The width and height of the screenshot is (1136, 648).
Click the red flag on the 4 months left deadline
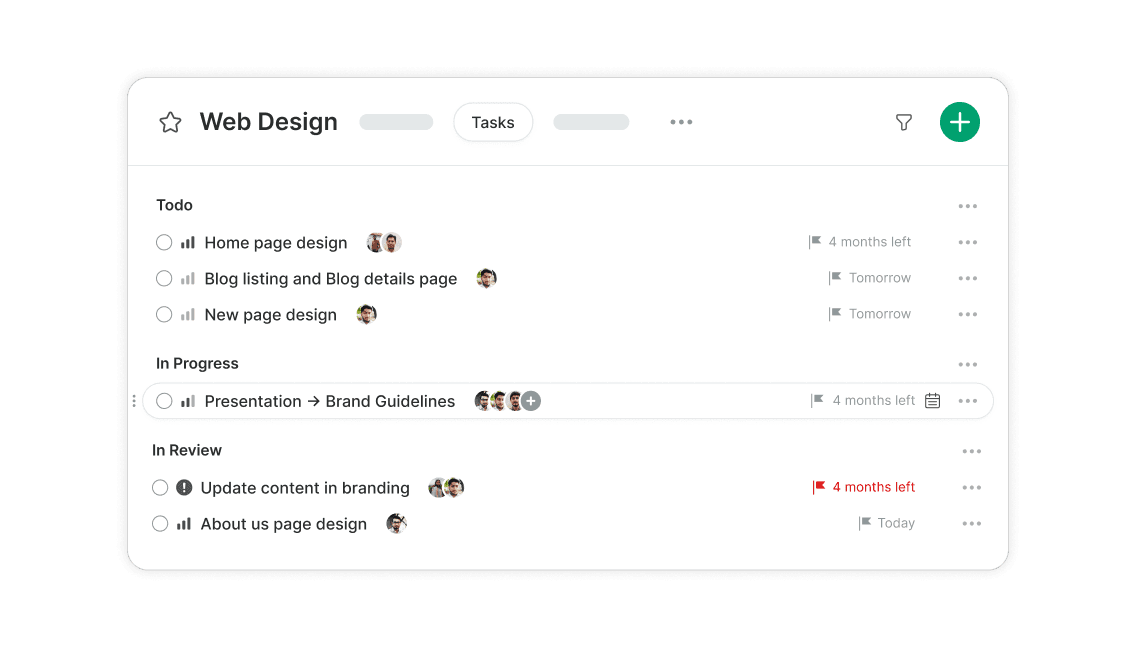(x=817, y=487)
